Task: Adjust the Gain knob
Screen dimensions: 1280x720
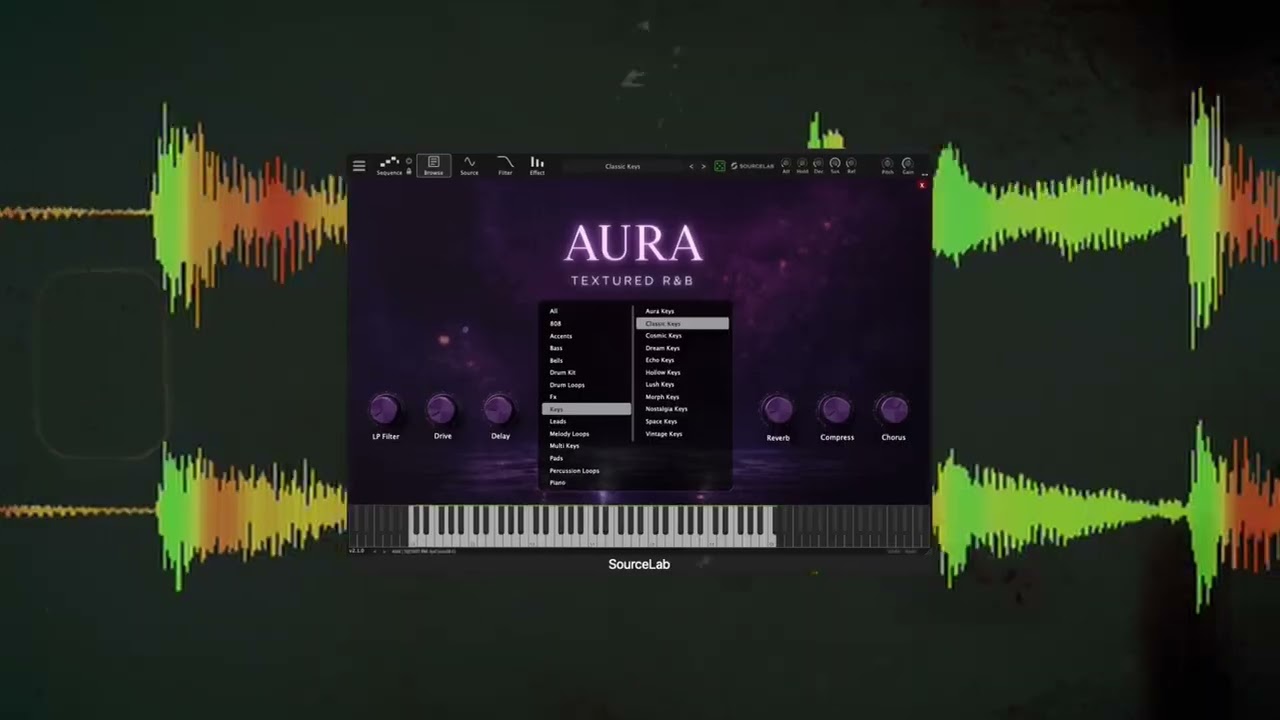Action: pyautogui.click(x=907, y=163)
